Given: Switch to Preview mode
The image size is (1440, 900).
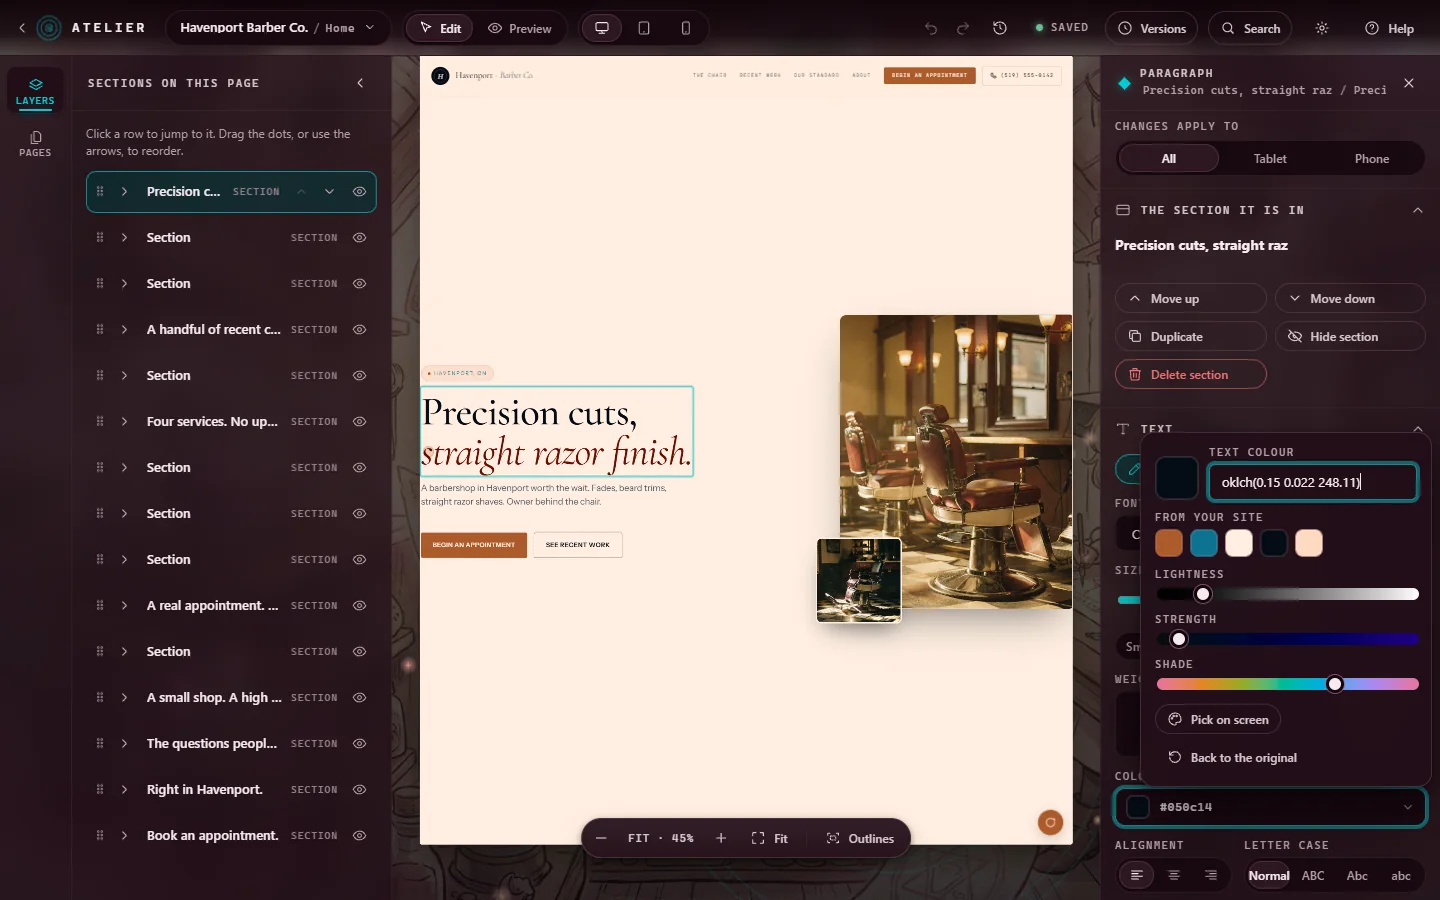Looking at the screenshot, I should [520, 28].
